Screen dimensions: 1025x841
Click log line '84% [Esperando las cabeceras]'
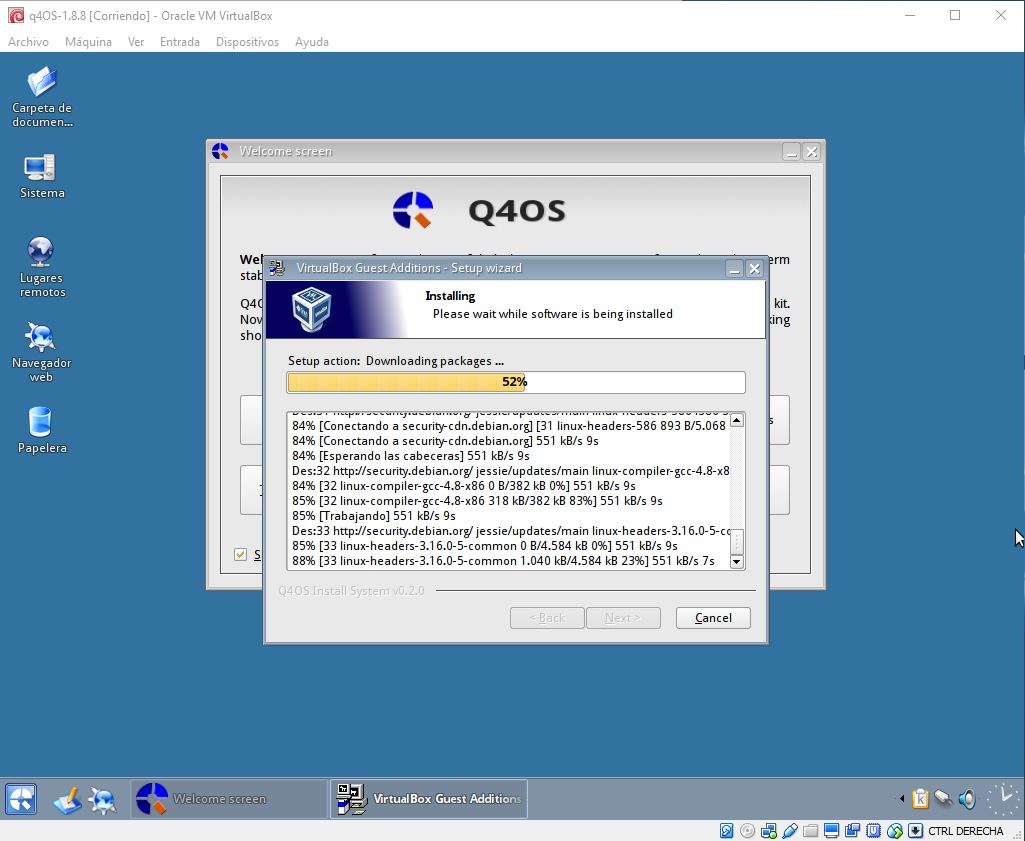(411, 455)
